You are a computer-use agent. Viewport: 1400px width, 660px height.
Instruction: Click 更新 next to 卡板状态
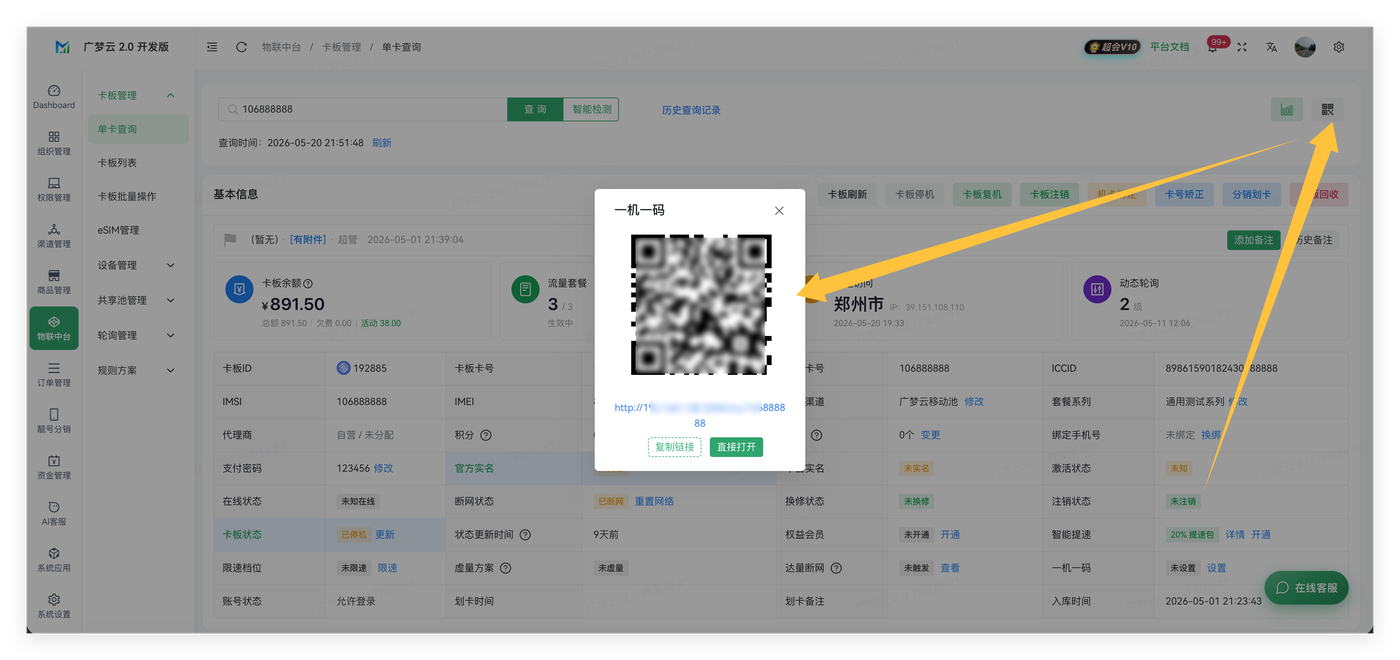point(385,535)
